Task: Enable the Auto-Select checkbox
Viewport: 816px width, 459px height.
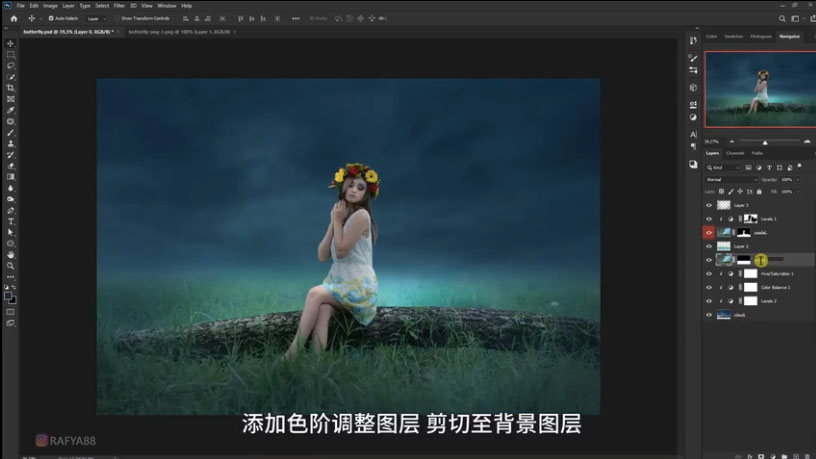Action: pyautogui.click(x=51, y=18)
